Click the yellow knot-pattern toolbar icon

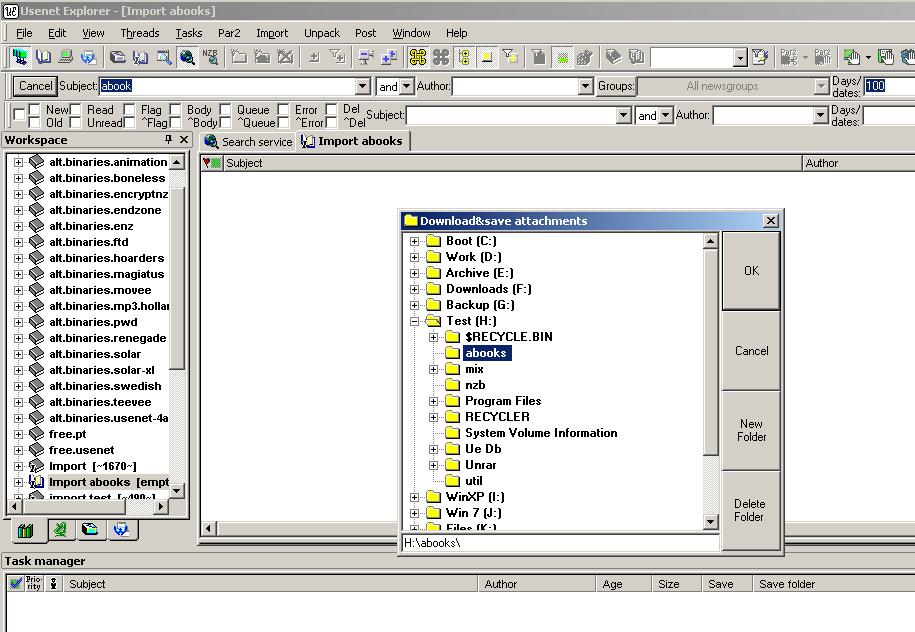(417, 57)
